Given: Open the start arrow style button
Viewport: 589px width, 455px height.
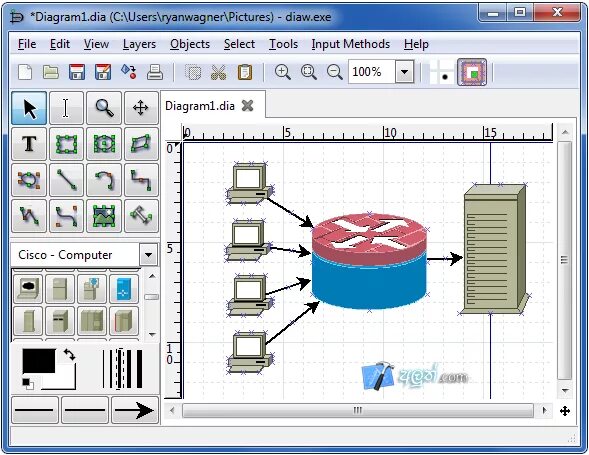Looking at the screenshot, I should [35, 410].
